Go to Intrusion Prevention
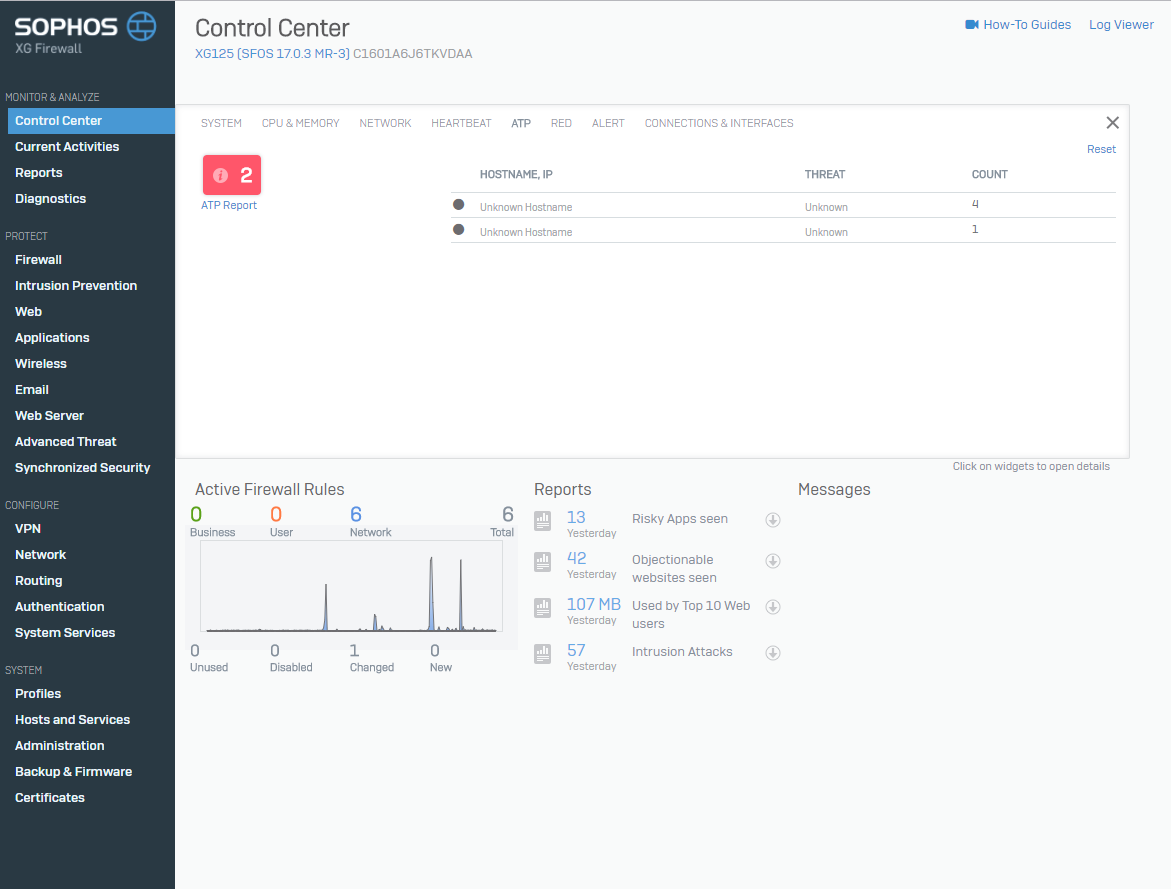 [76, 285]
